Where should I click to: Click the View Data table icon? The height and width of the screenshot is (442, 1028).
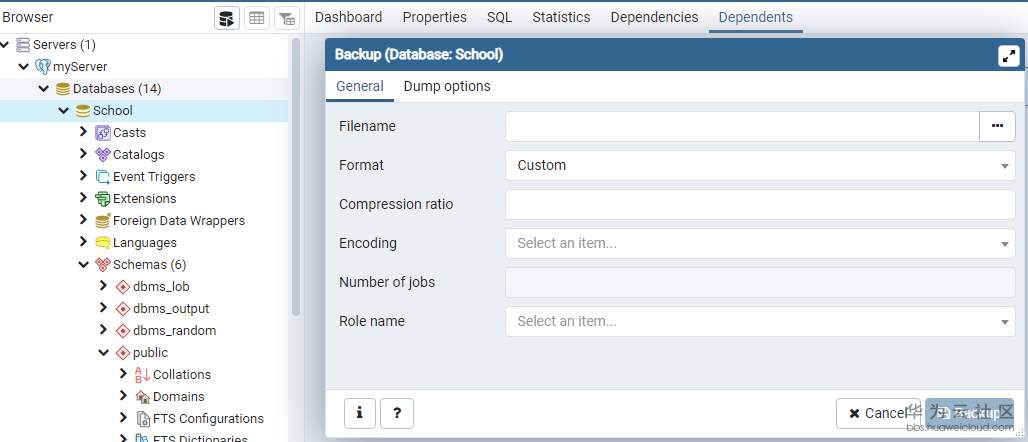tap(257, 18)
